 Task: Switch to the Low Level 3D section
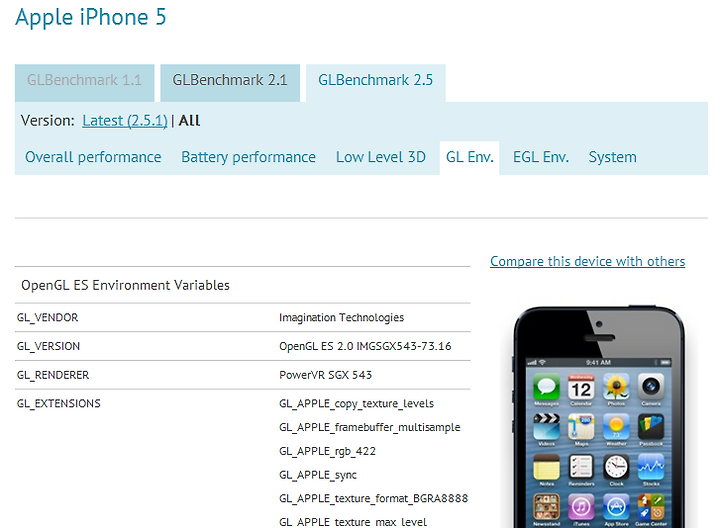tap(381, 157)
